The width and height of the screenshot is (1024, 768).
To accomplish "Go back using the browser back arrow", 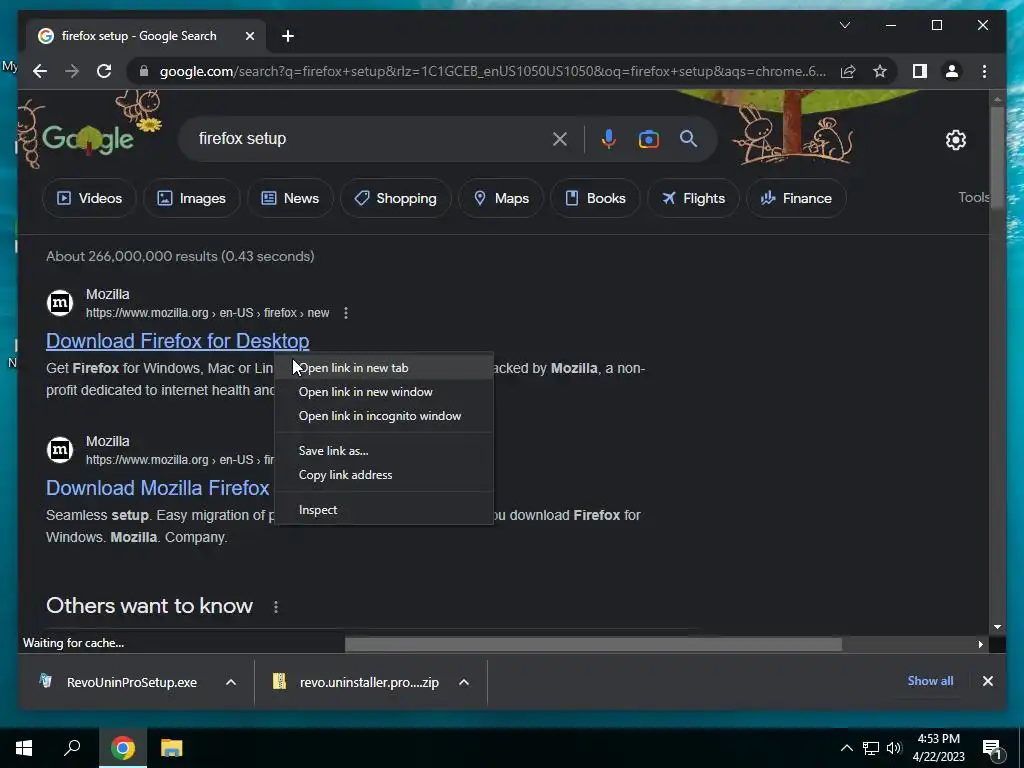I will pos(40,71).
